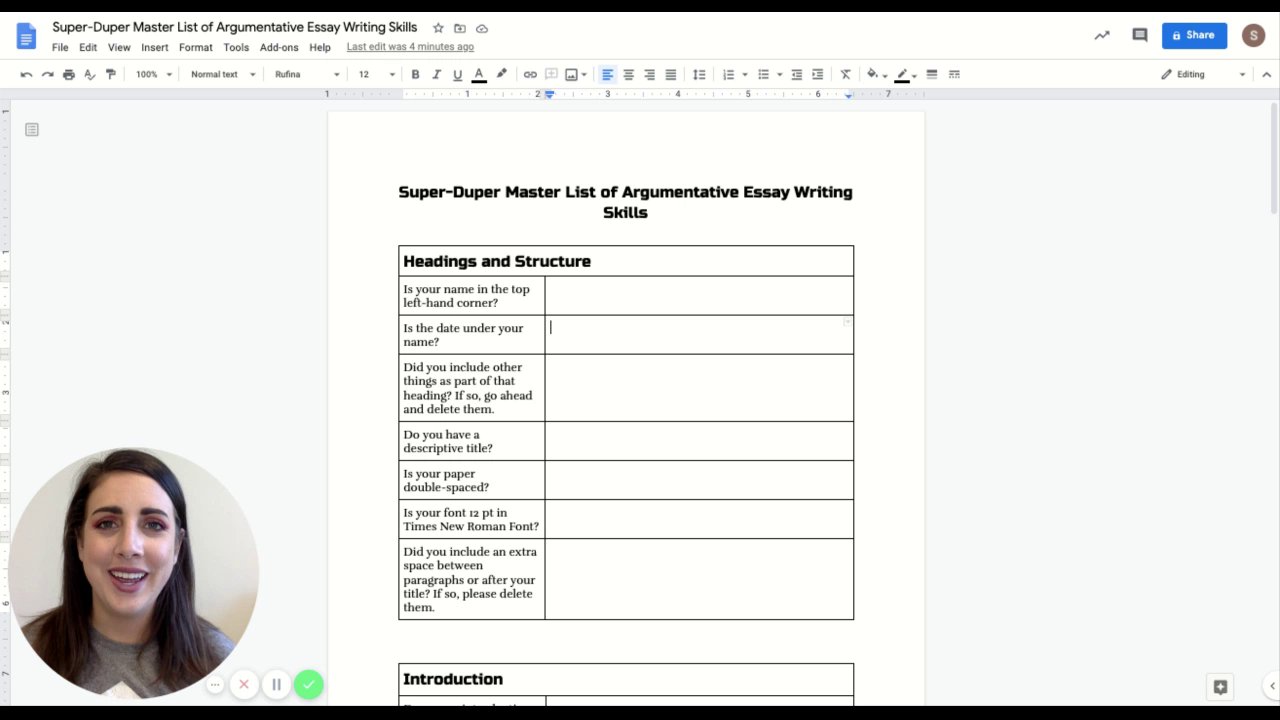Open the Explore panel button

(1220, 687)
